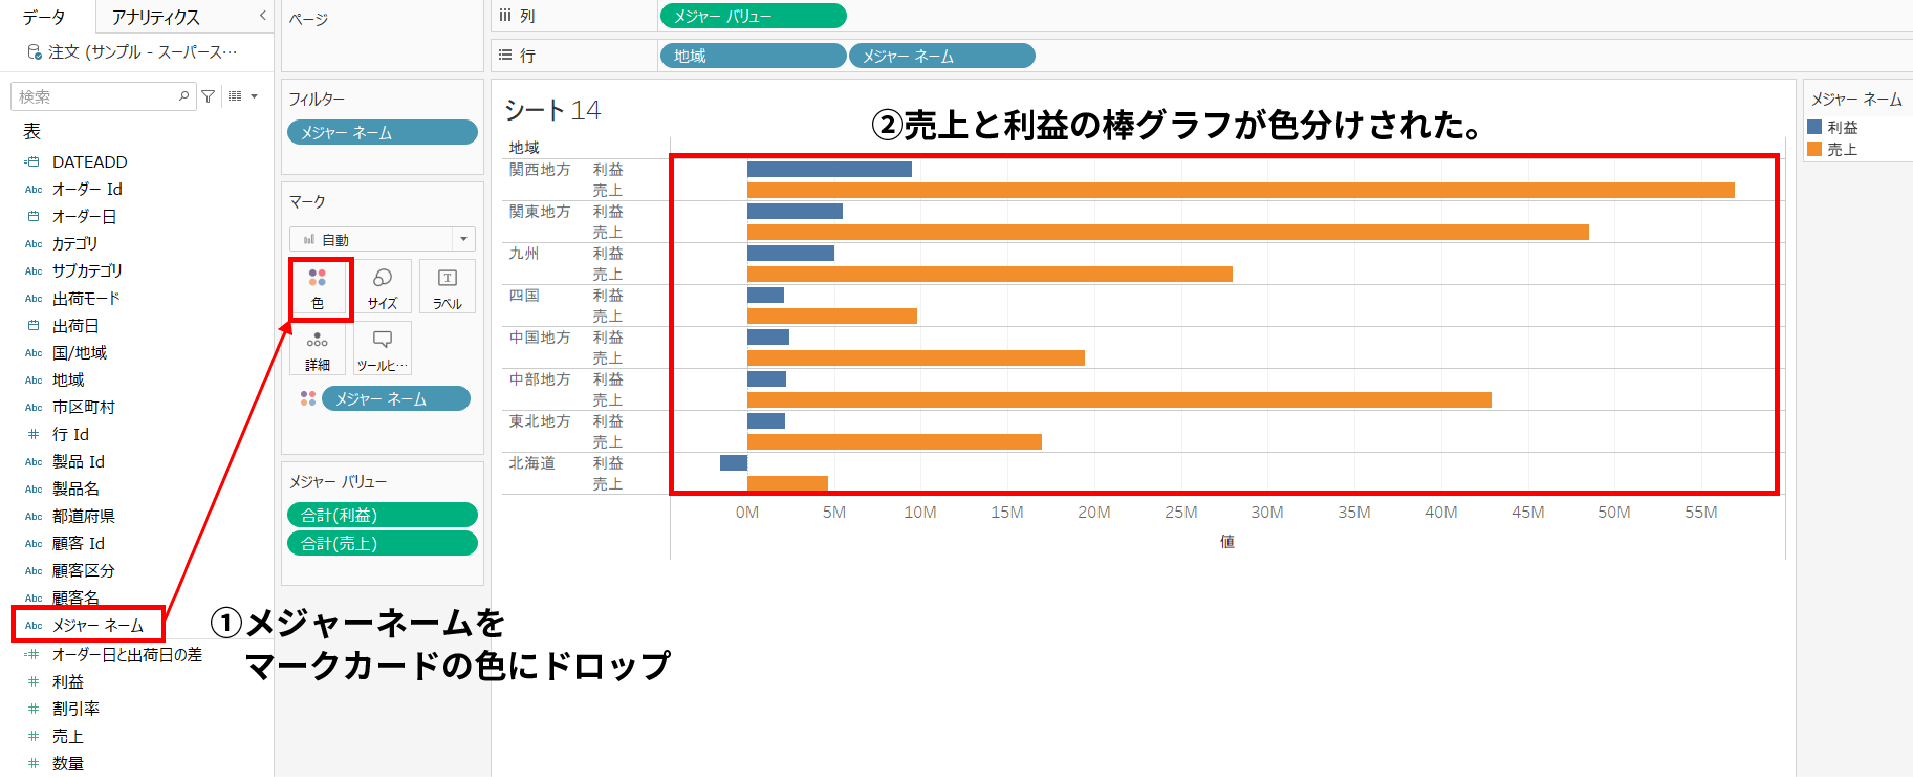
Task: Click the number icon beside 売上 field
Action: (33, 736)
